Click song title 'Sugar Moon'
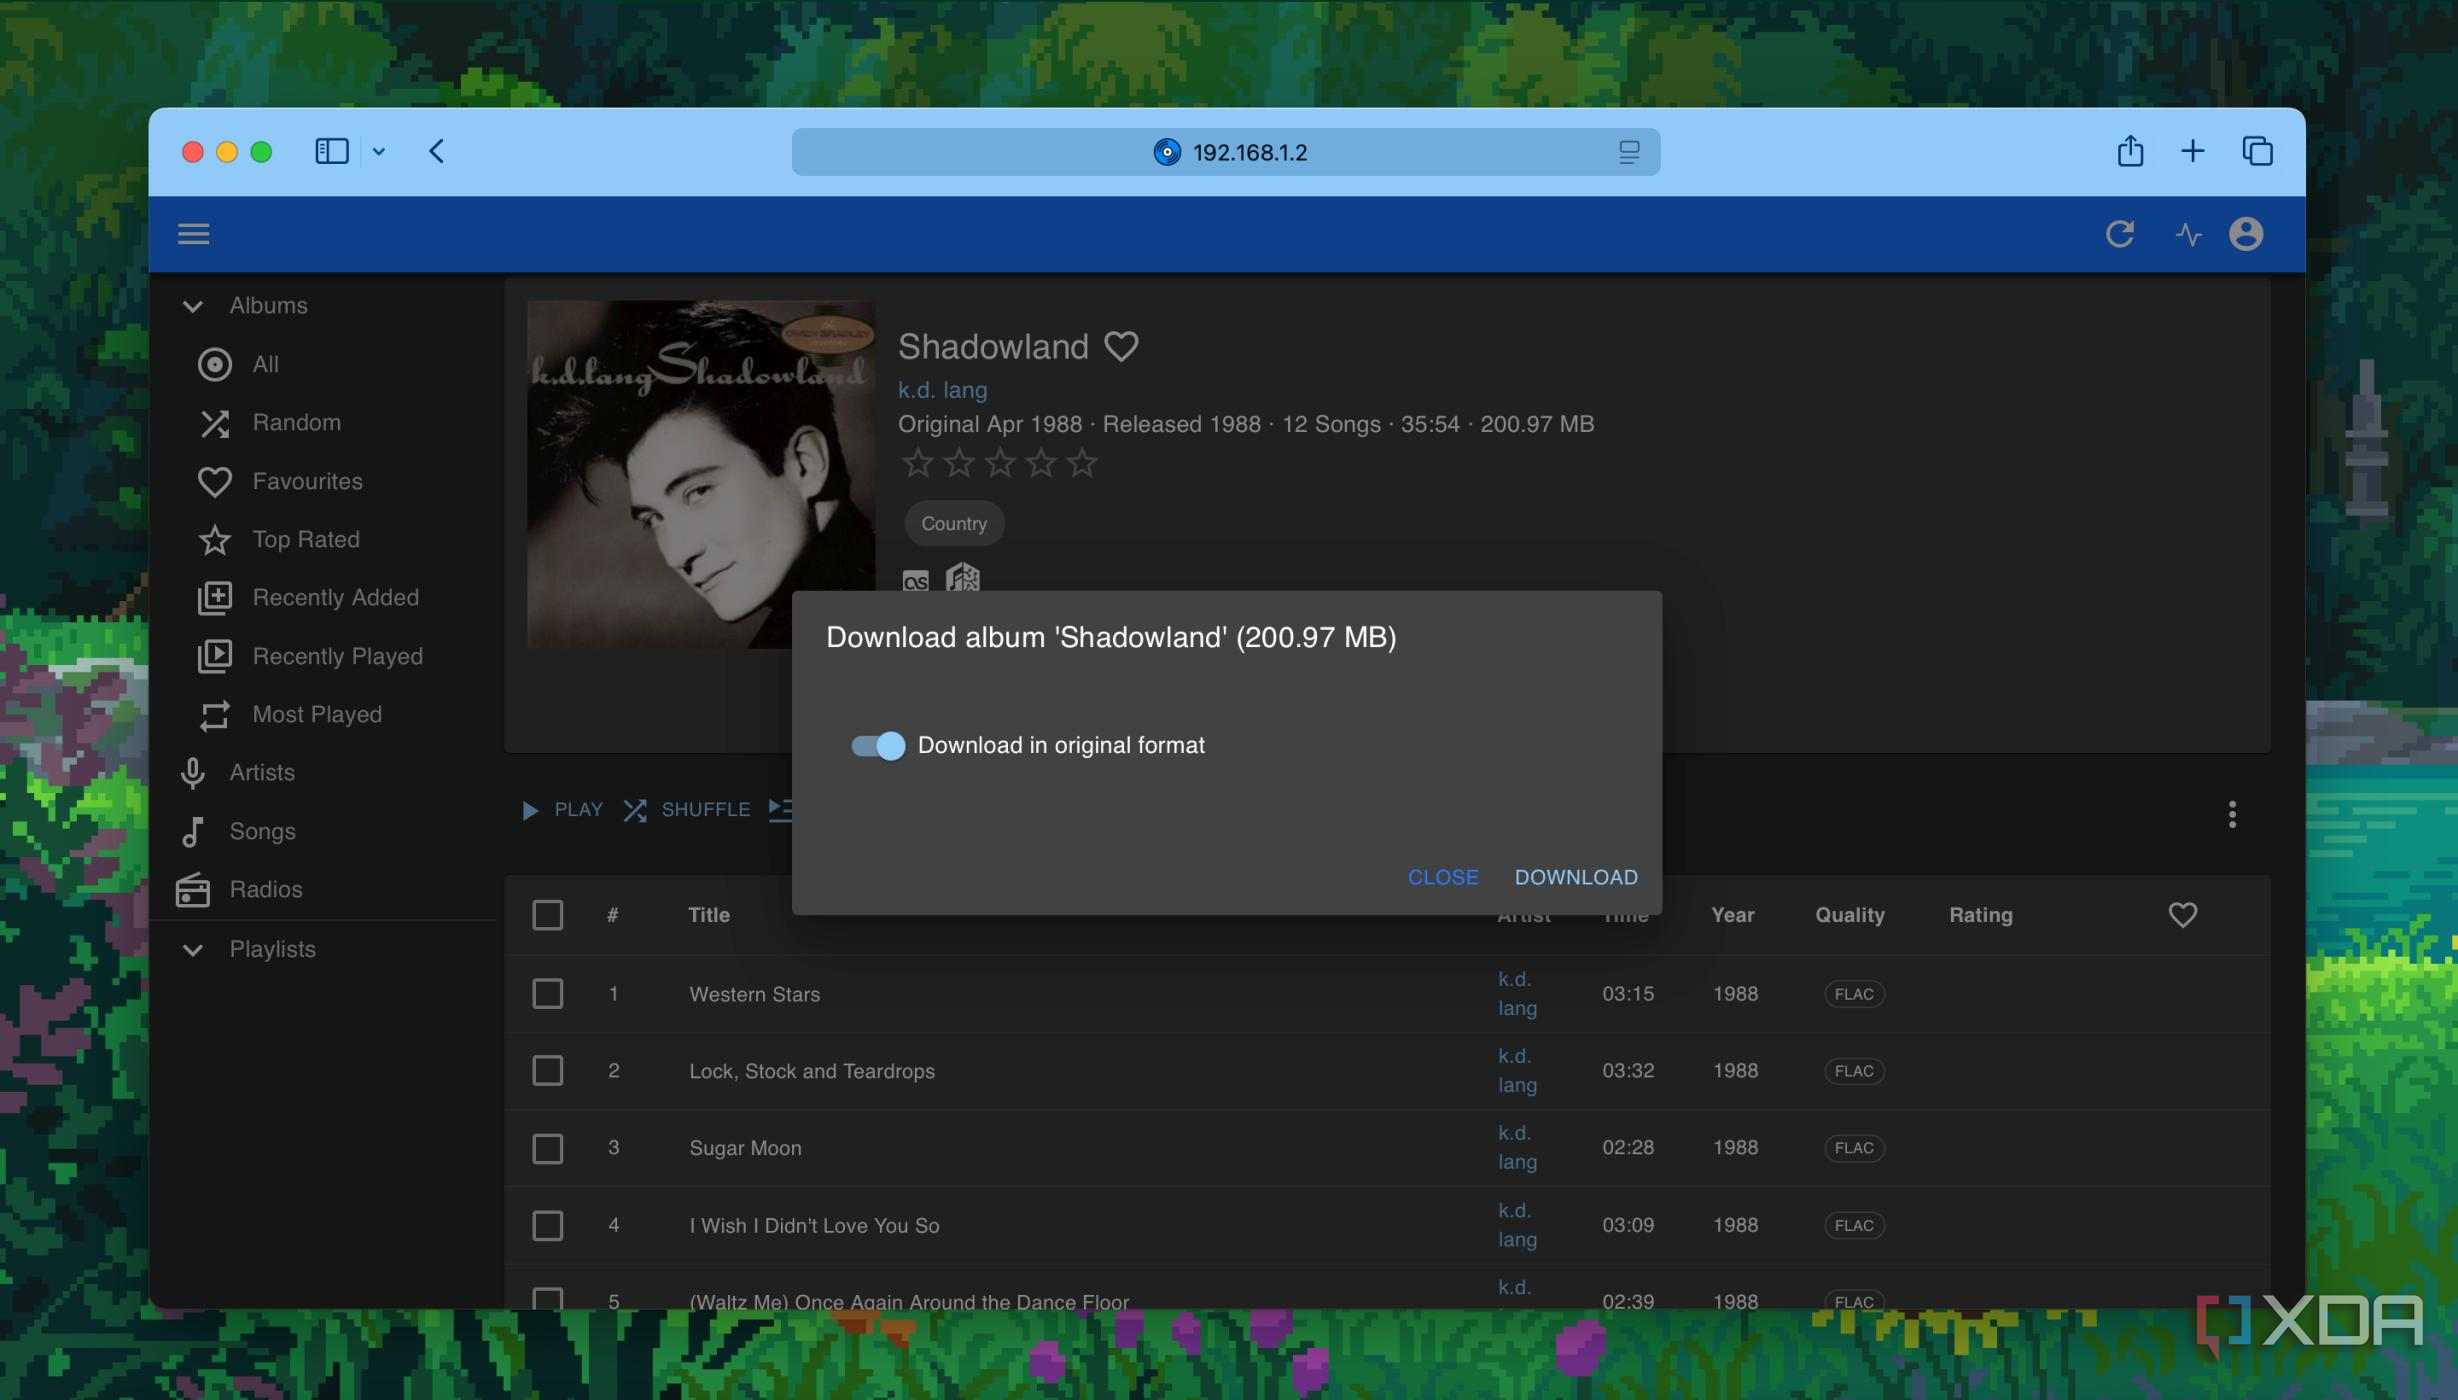 [x=745, y=1148]
